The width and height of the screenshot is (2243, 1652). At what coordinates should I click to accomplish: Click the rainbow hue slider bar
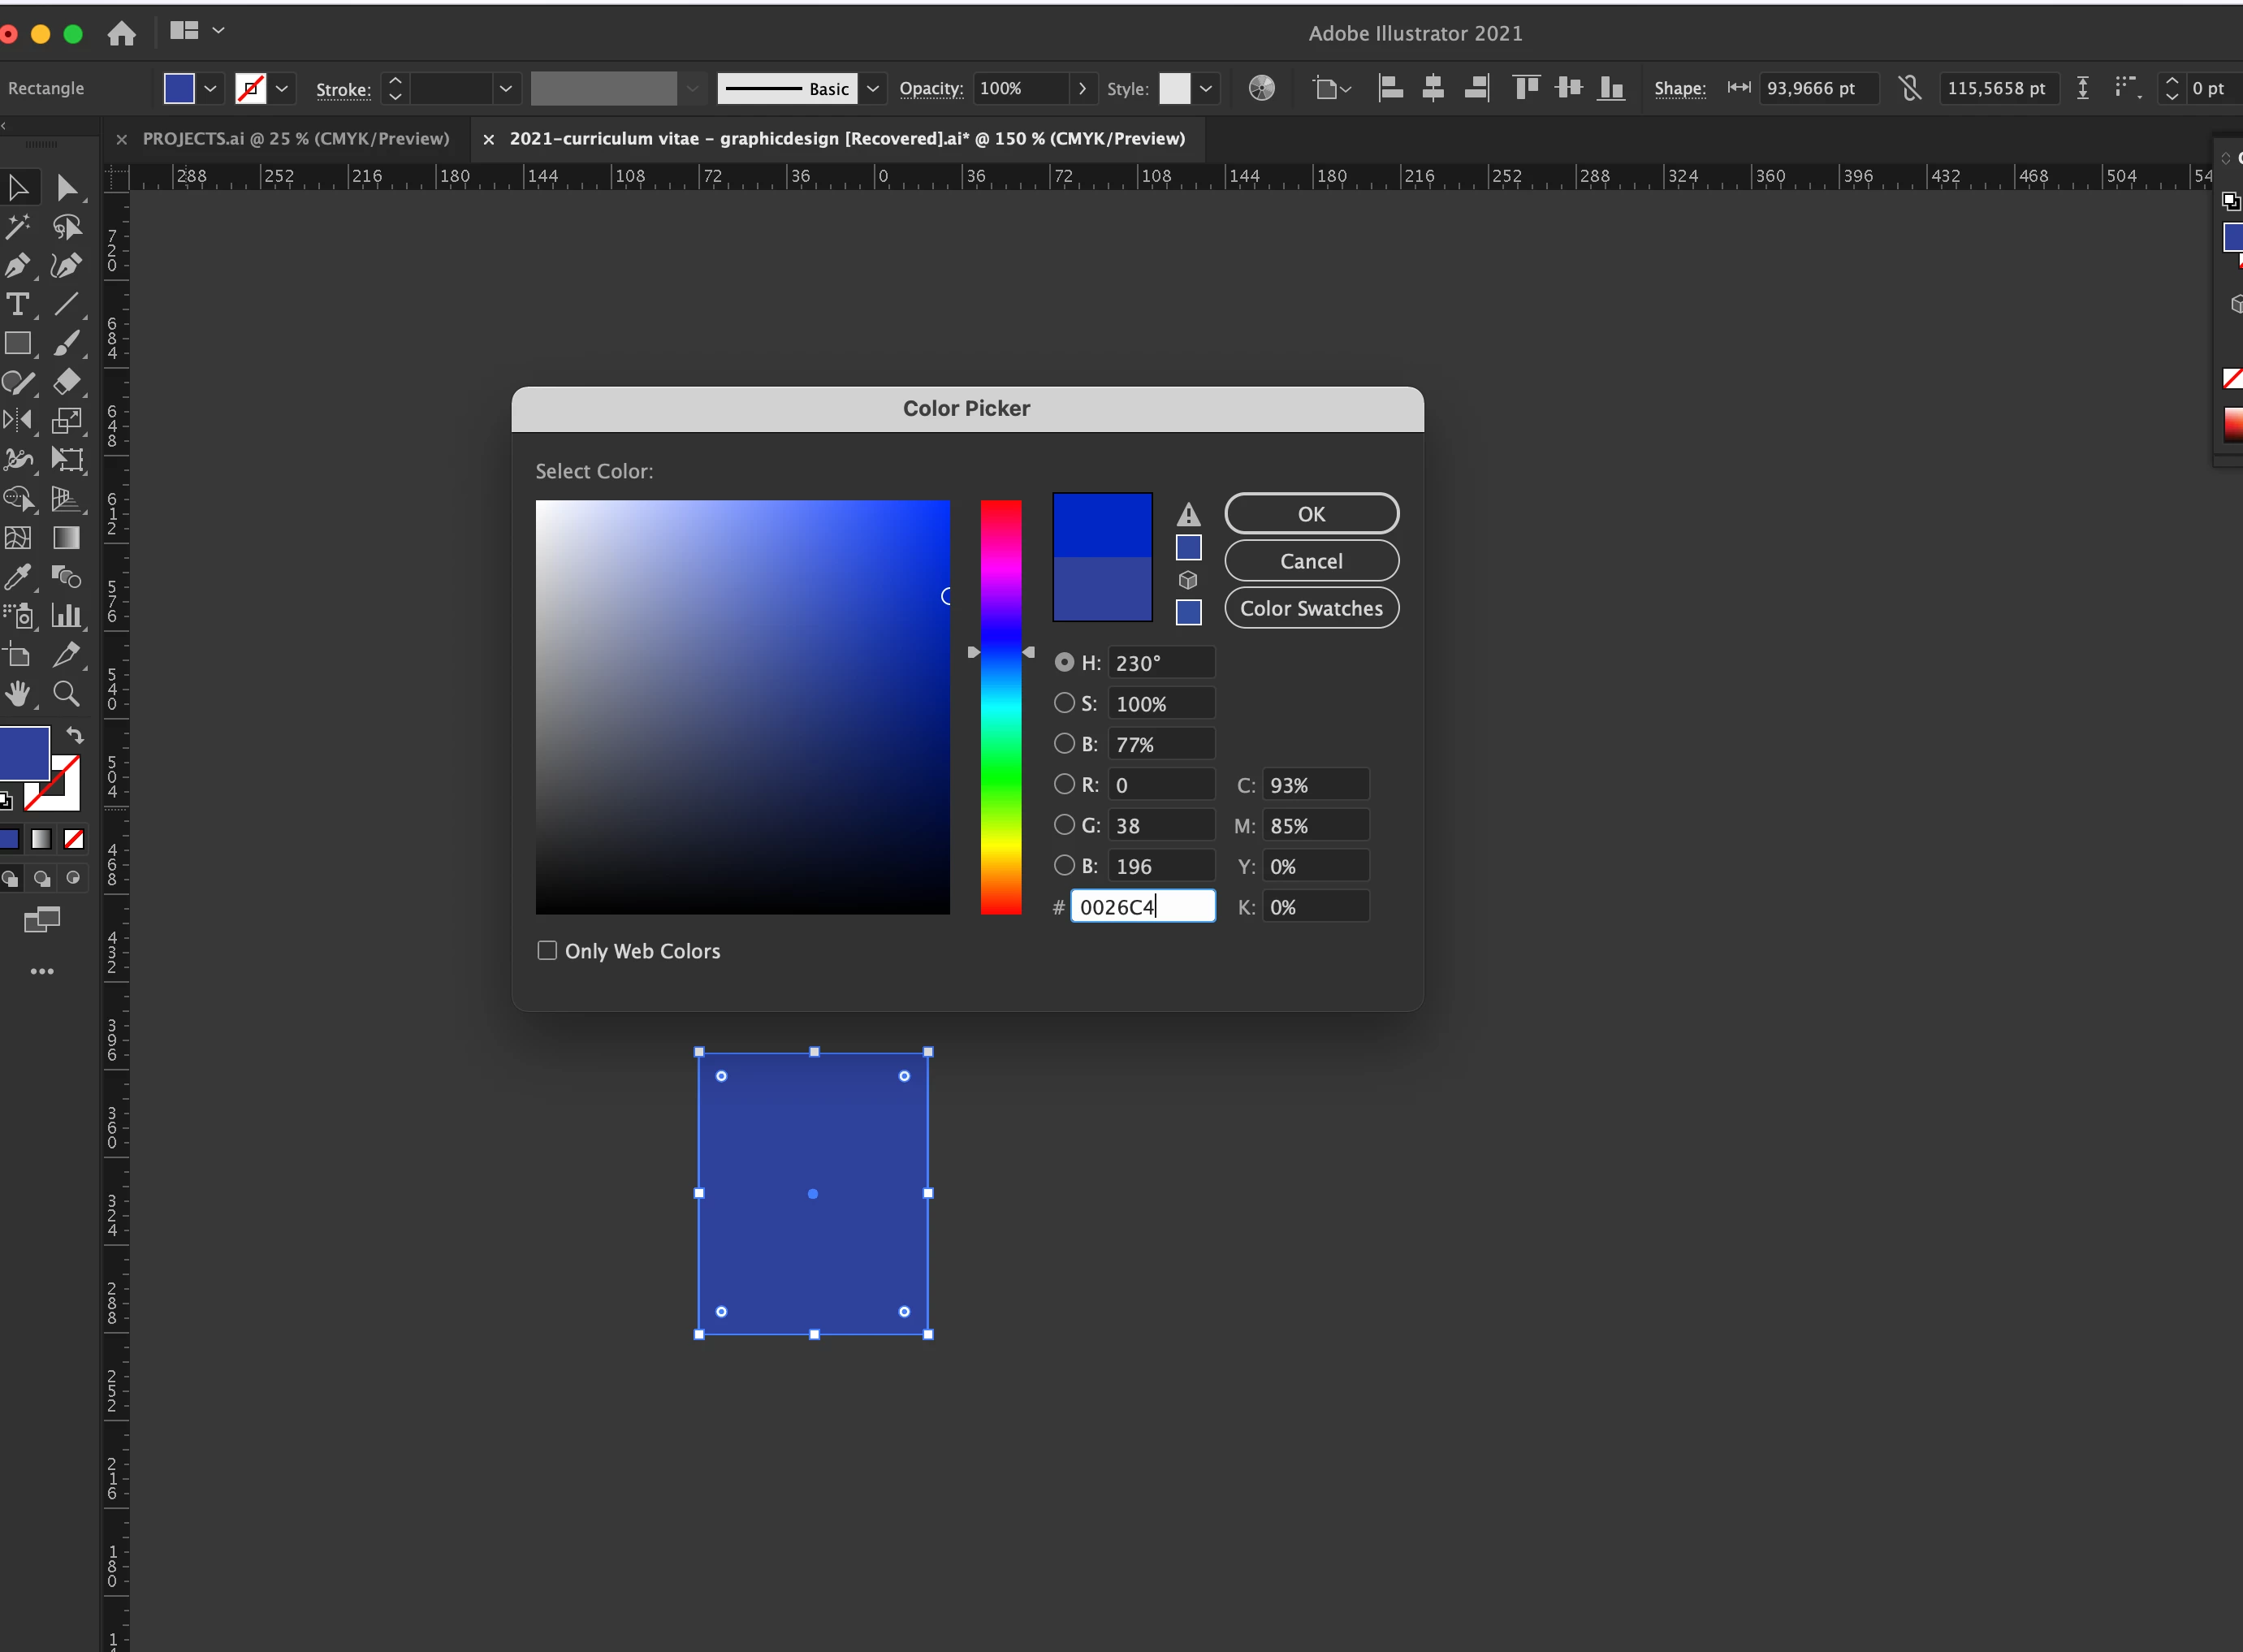coord(1000,707)
